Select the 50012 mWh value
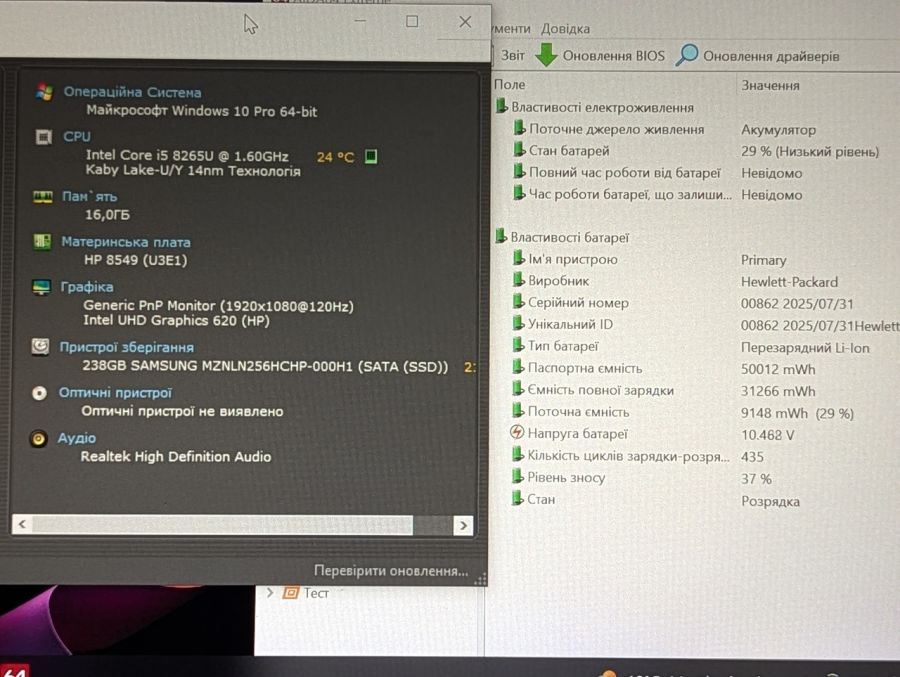This screenshot has width=900, height=677. coord(778,369)
